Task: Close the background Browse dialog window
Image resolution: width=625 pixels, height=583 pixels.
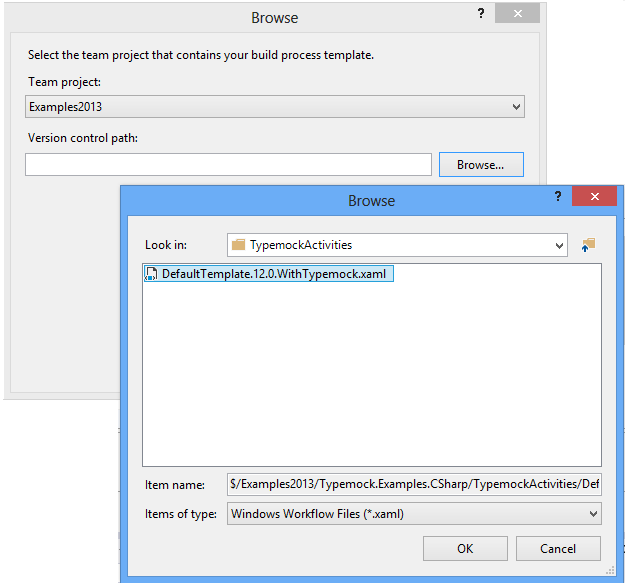Action: point(518,15)
